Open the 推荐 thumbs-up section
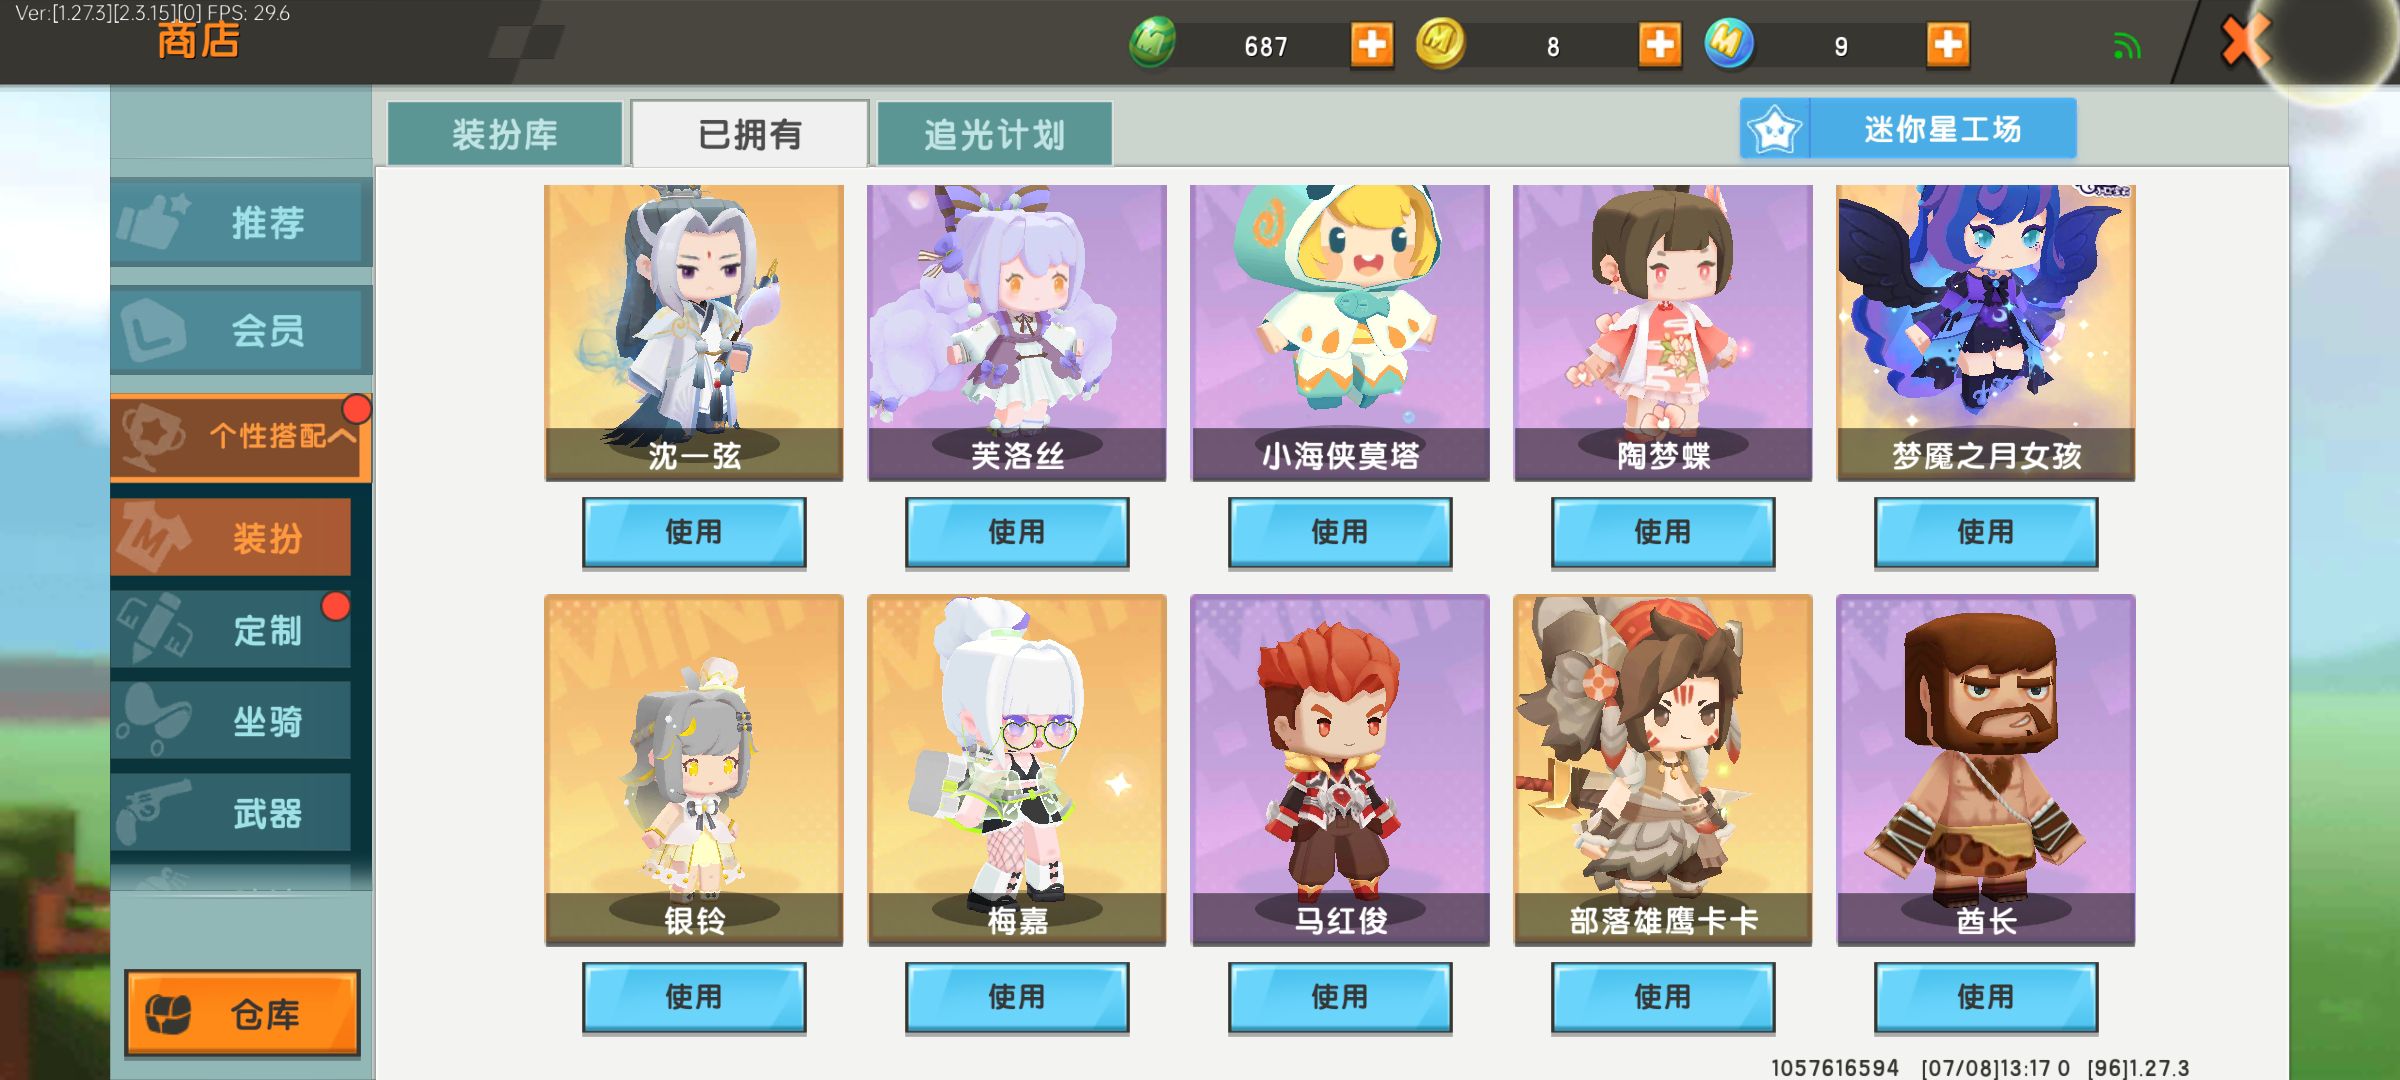Screen dimensions: 2400x1080 click(x=241, y=222)
